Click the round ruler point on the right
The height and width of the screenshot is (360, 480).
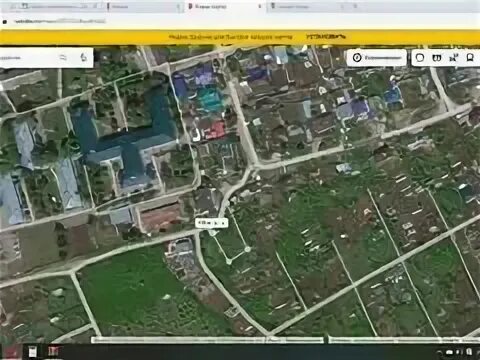tap(247, 249)
